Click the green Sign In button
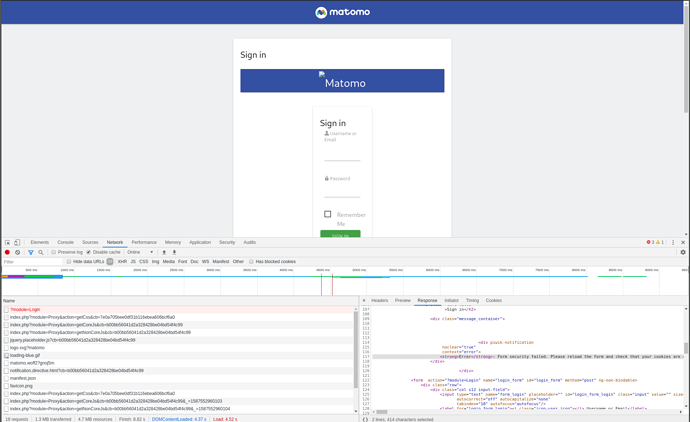690x422 pixels. [340, 234]
